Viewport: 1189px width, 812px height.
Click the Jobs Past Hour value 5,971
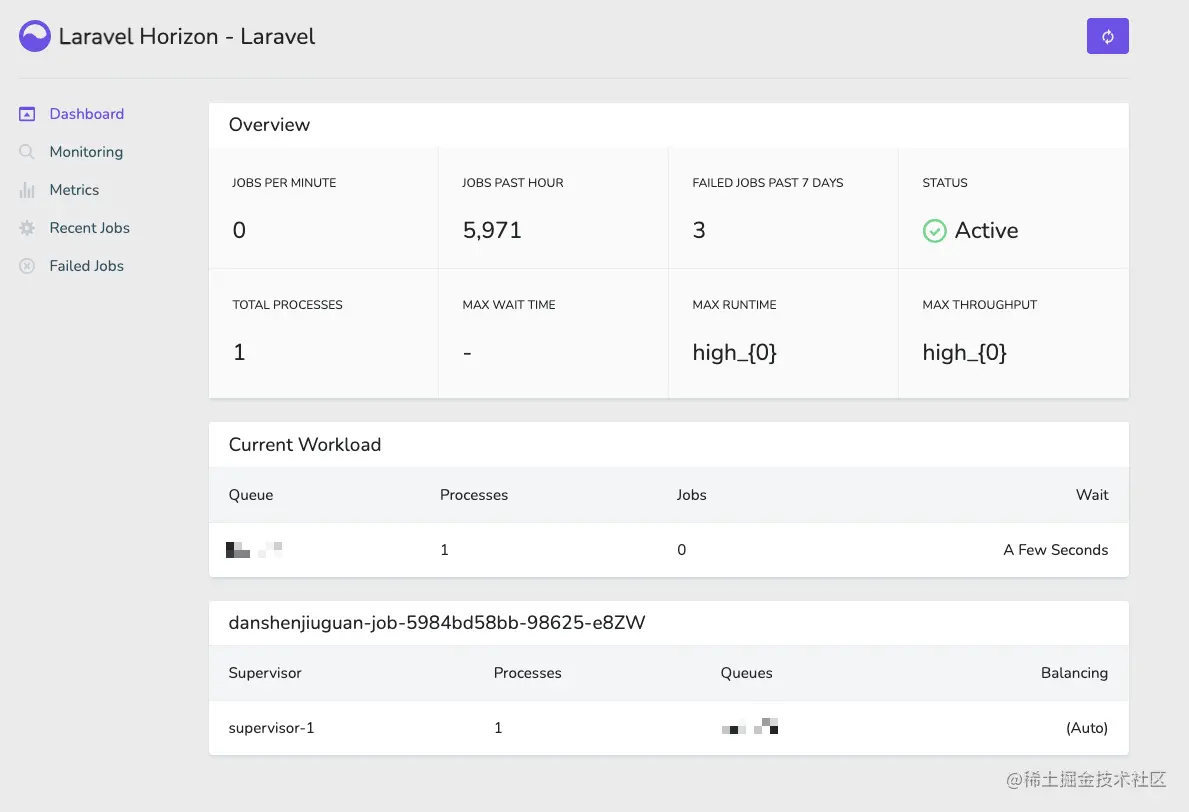(x=492, y=230)
